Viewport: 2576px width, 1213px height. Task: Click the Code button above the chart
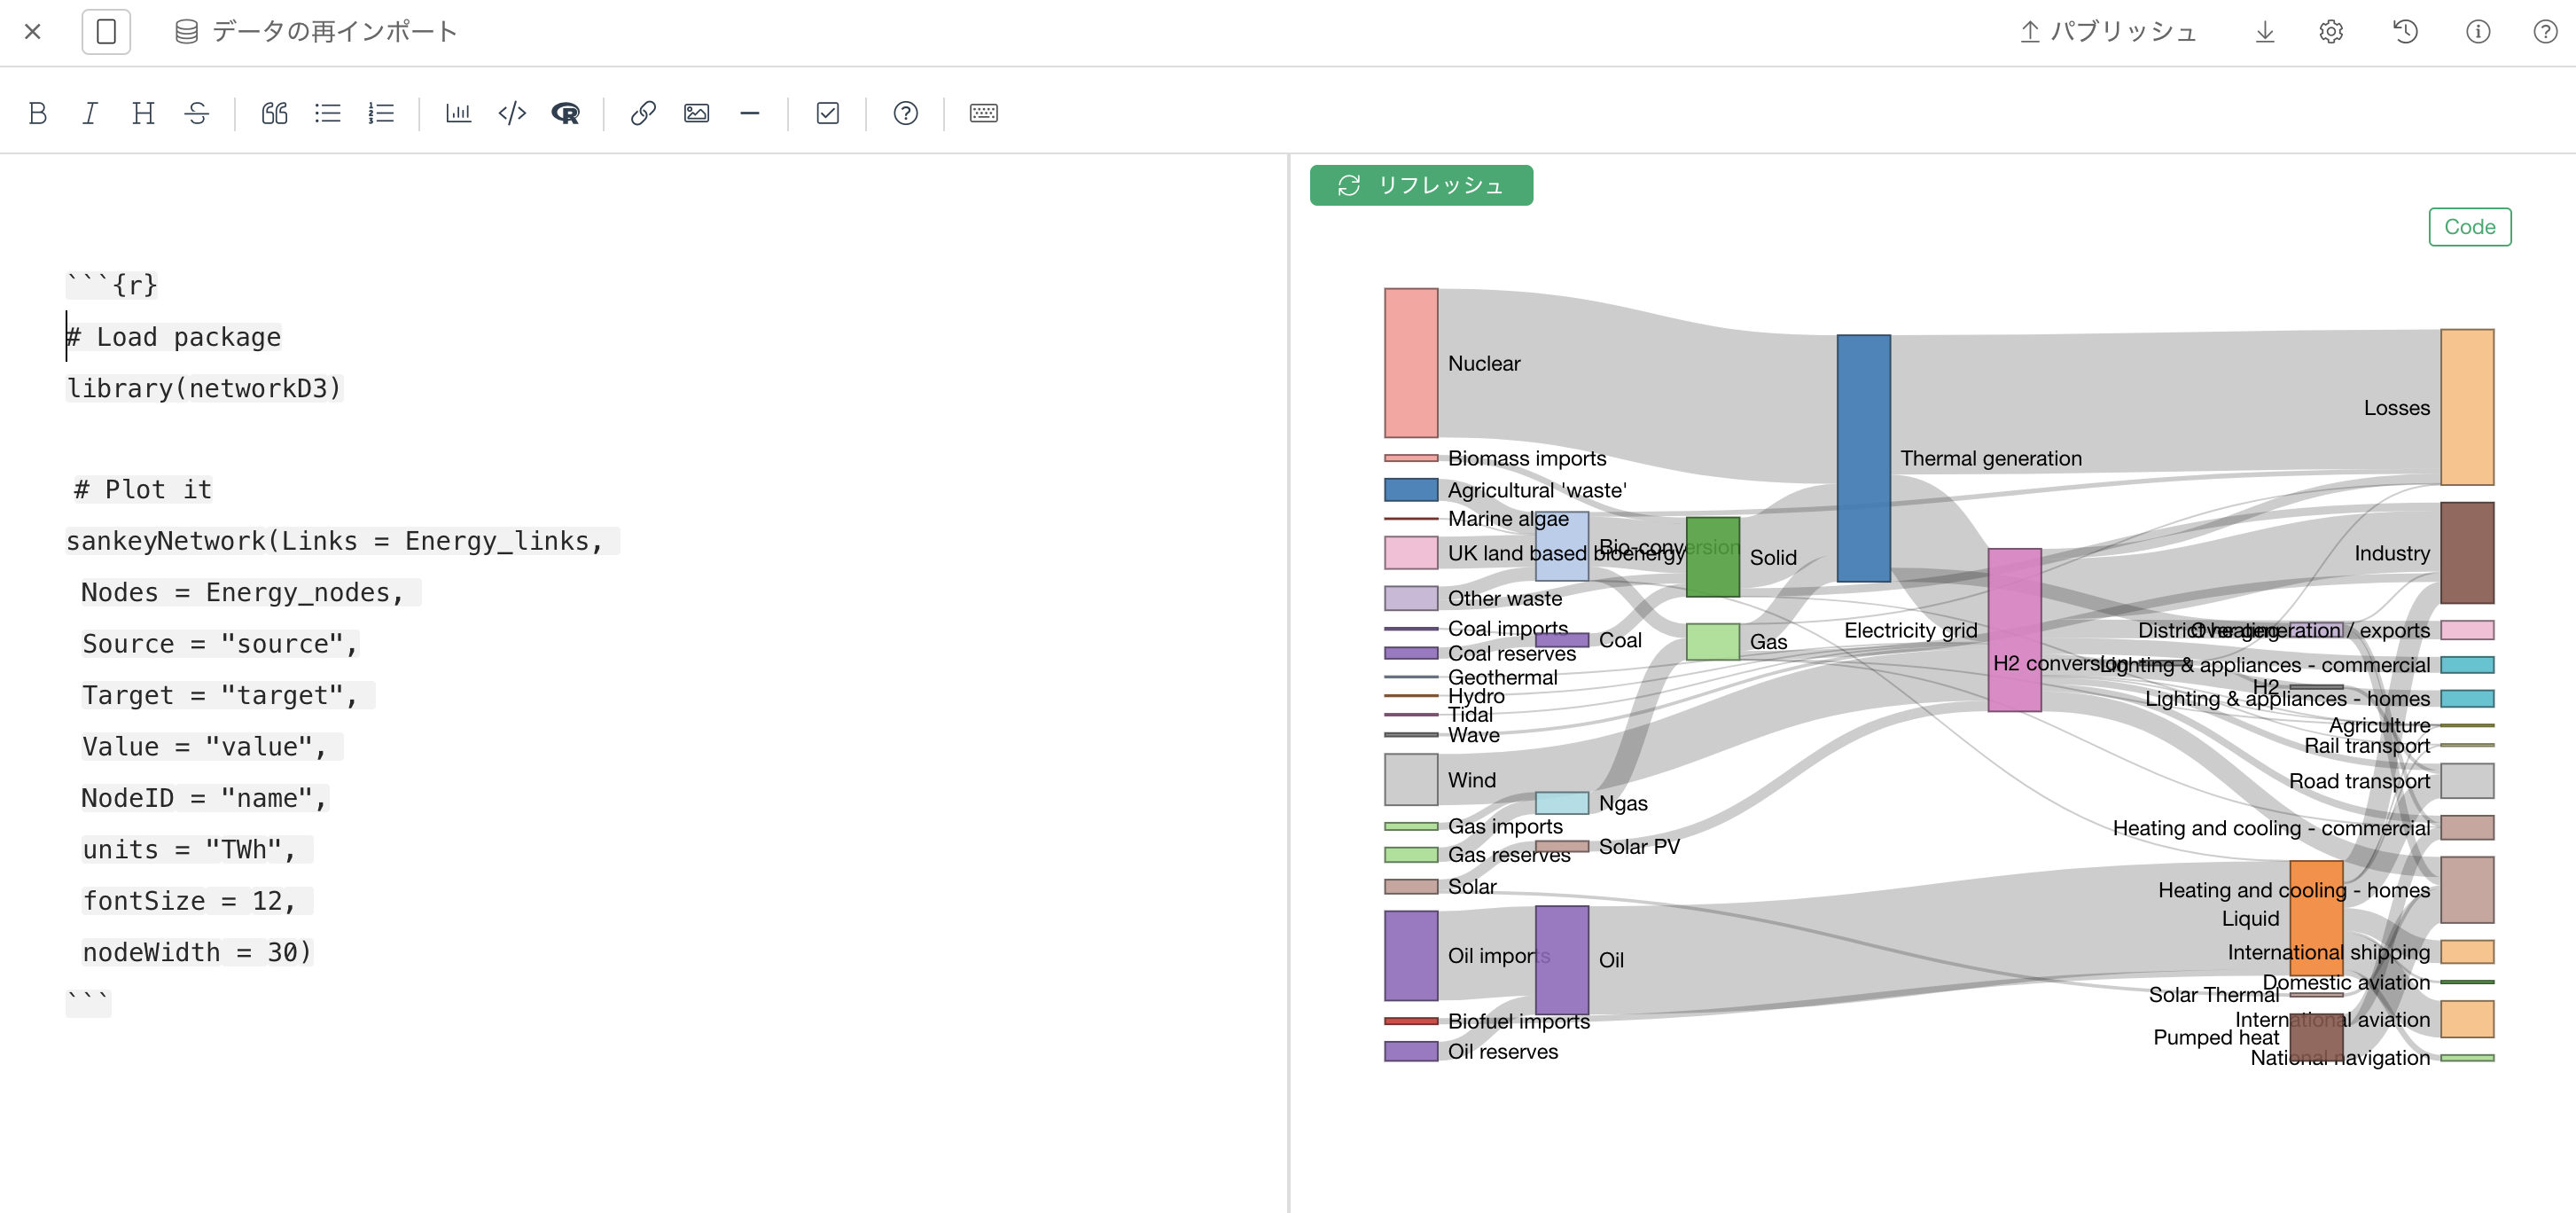(x=2469, y=227)
